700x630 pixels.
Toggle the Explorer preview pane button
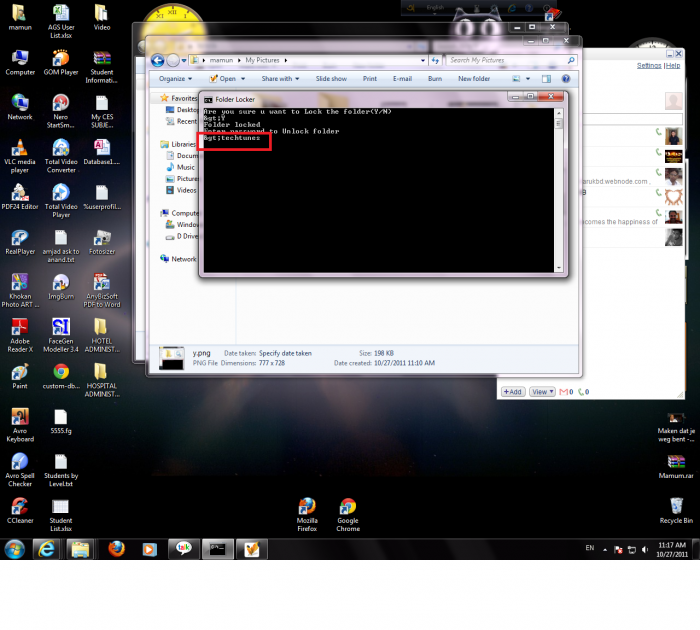point(546,79)
